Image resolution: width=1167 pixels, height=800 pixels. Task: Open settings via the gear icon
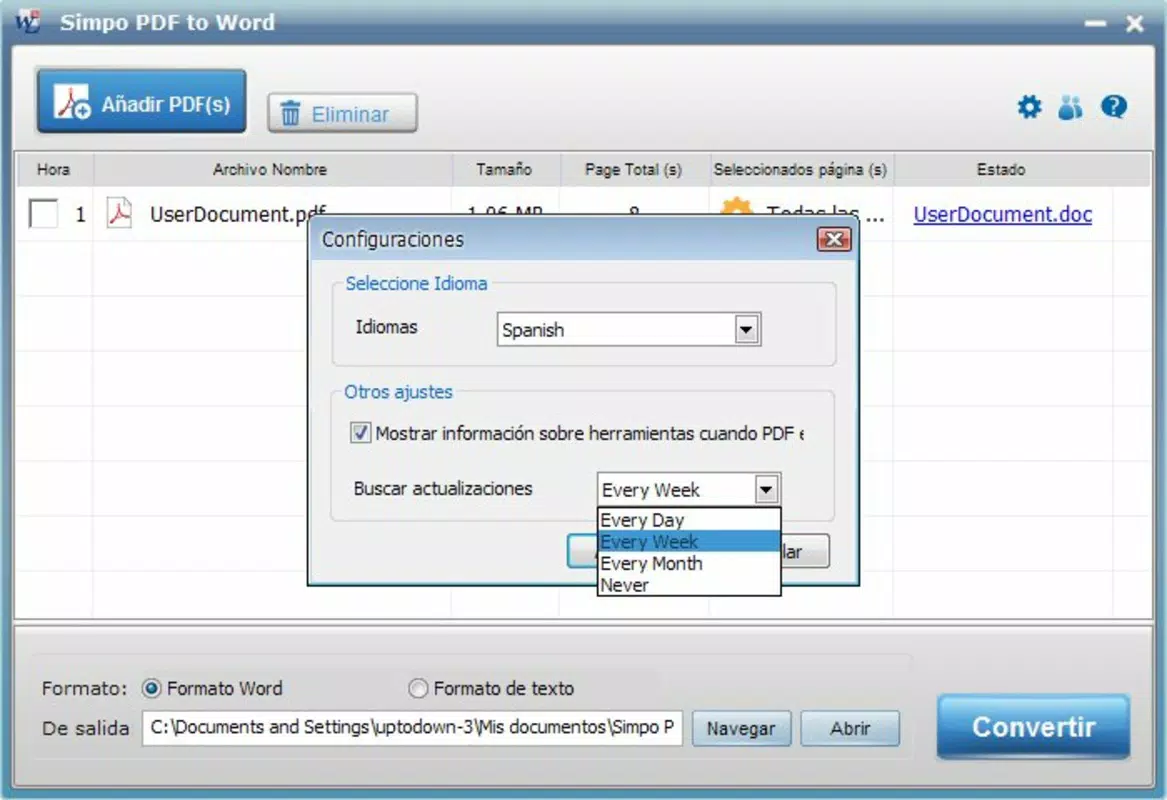pos(1029,107)
